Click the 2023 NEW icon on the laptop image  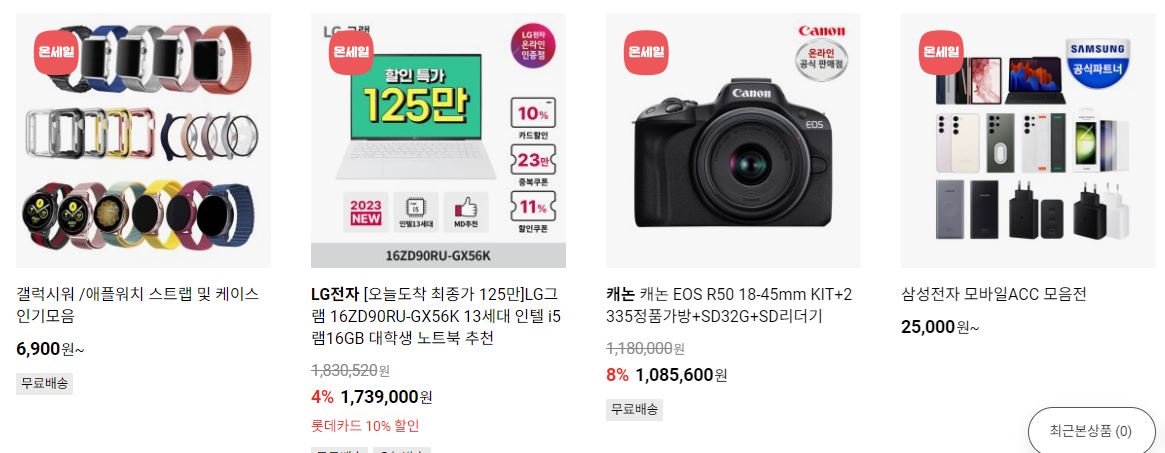366,211
